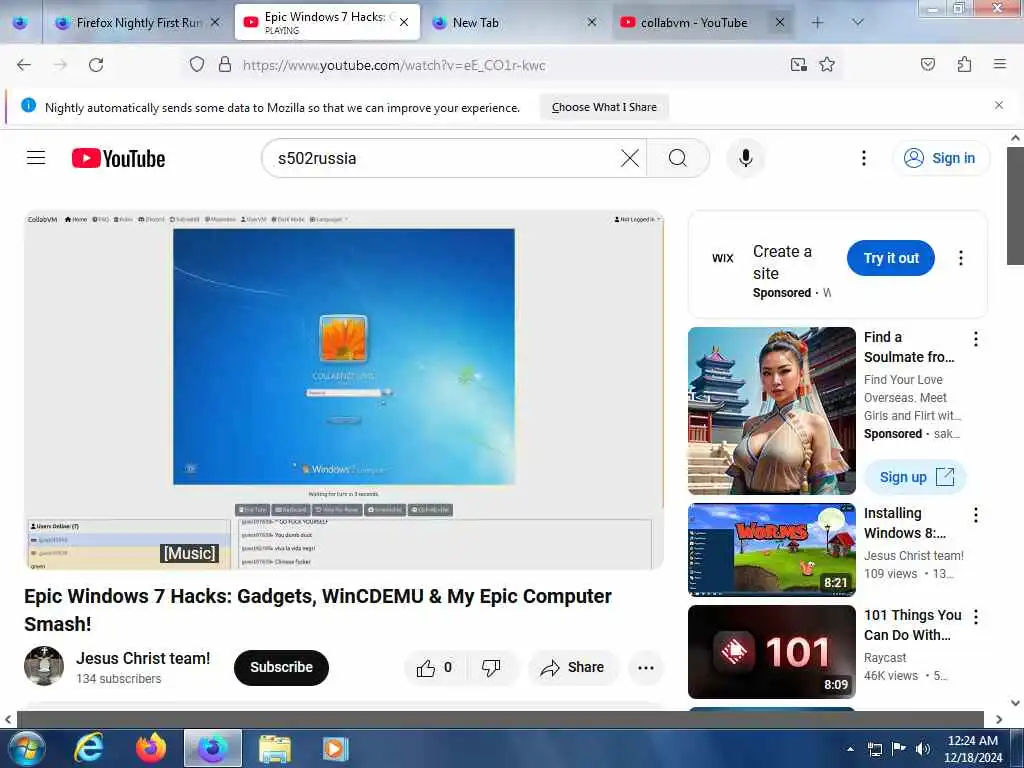Viewport: 1024px width, 768px height.
Task: Run search with the magnifier button
Action: click(678, 158)
